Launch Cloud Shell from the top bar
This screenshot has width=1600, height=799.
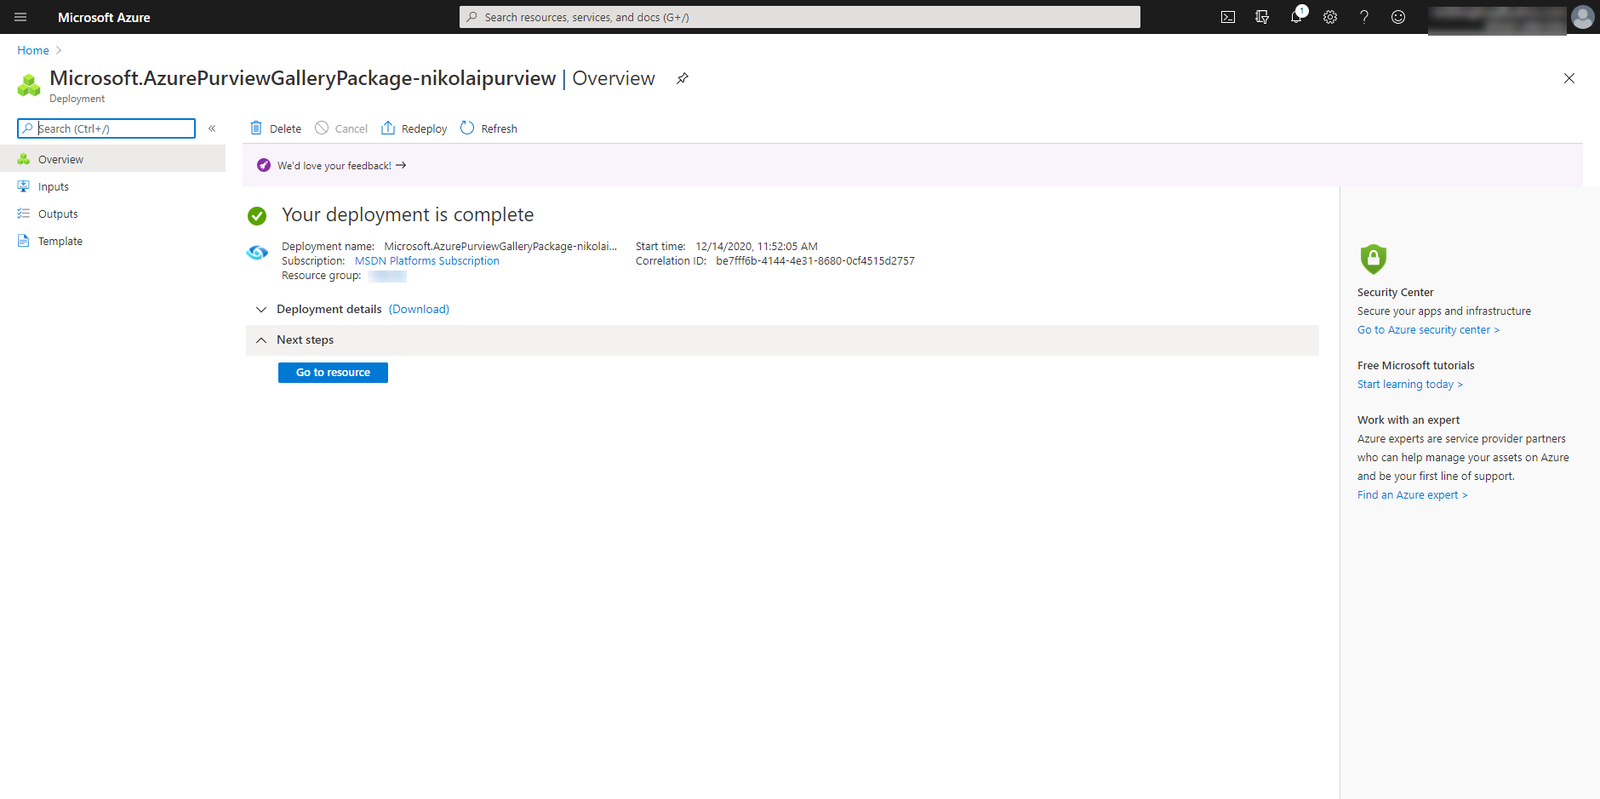coord(1228,17)
